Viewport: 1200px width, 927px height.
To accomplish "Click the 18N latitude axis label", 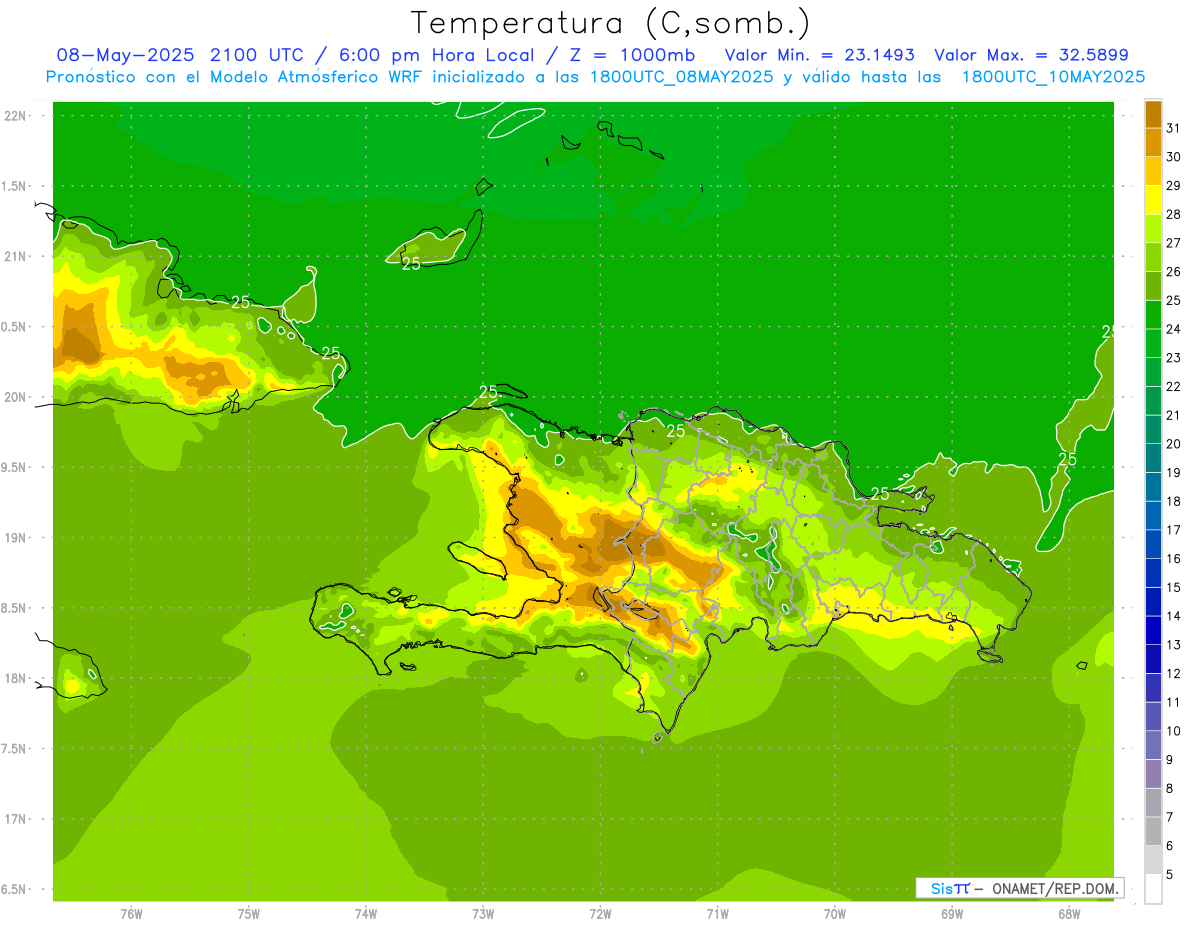I will (x=15, y=679).
